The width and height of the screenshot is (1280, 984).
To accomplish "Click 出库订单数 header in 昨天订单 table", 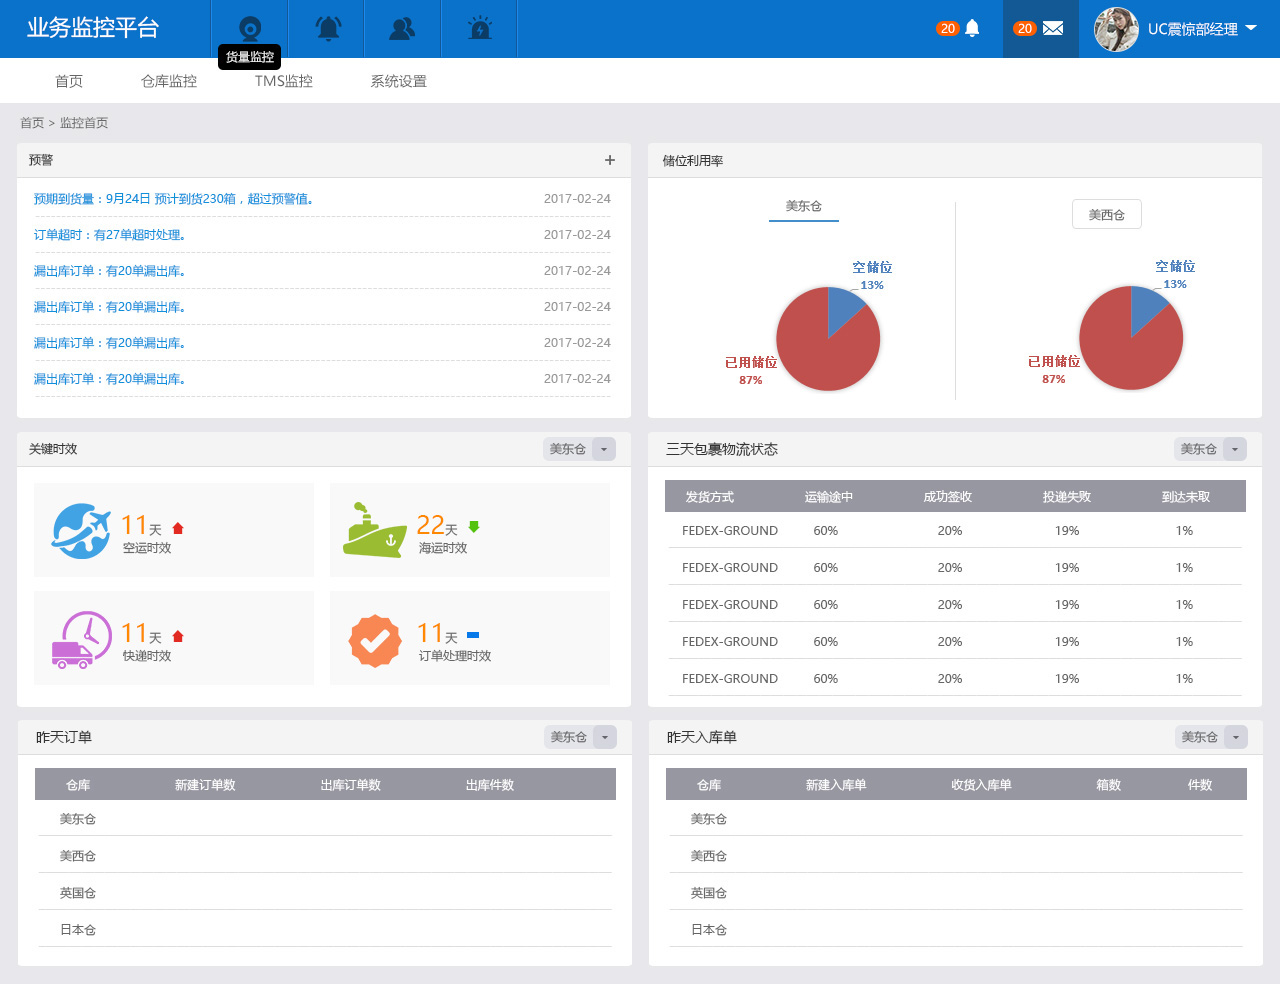I will 351,785.
